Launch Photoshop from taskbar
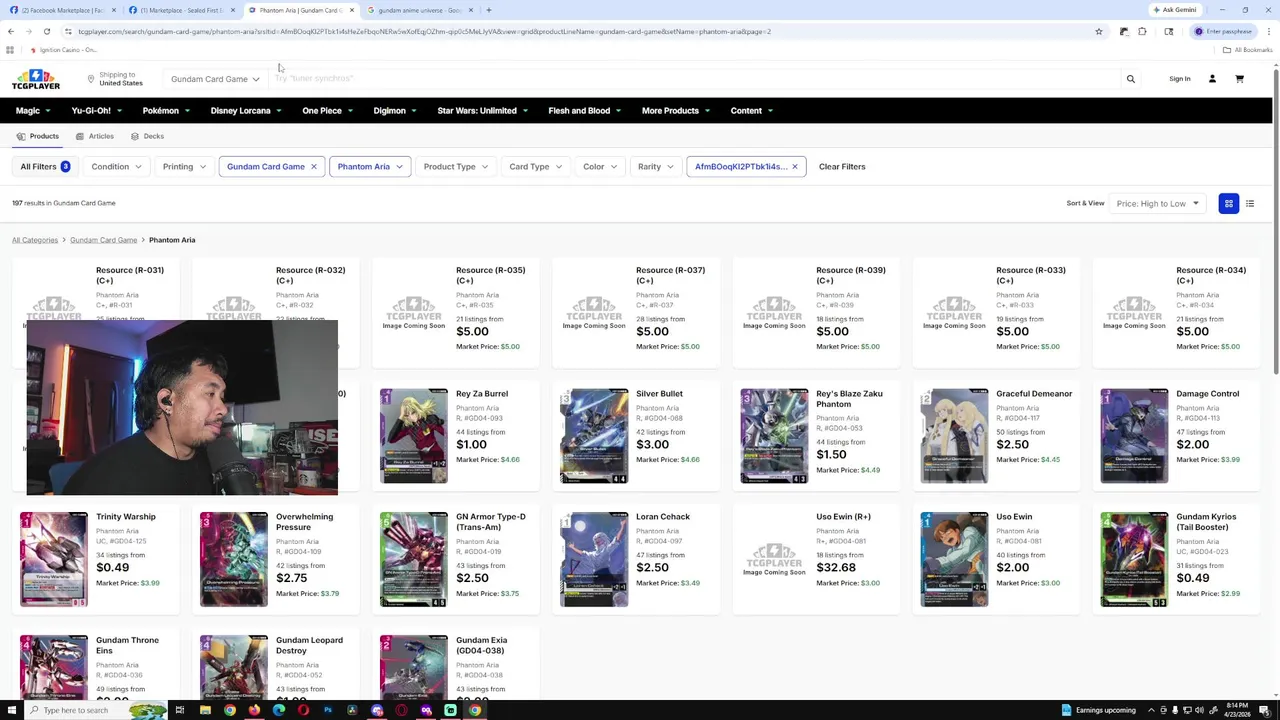The height and width of the screenshot is (720, 1280). [x=328, y=710]
